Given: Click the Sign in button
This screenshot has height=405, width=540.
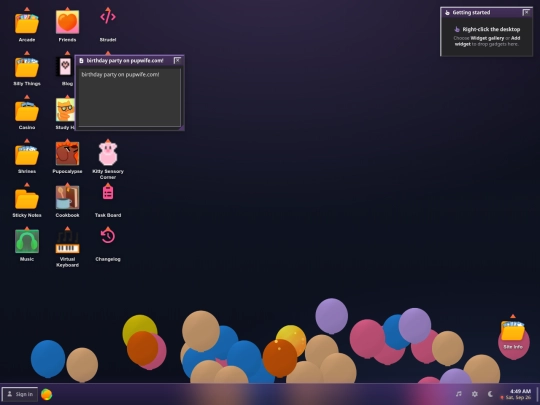Looking at the screenshot, I should (20, 394).
